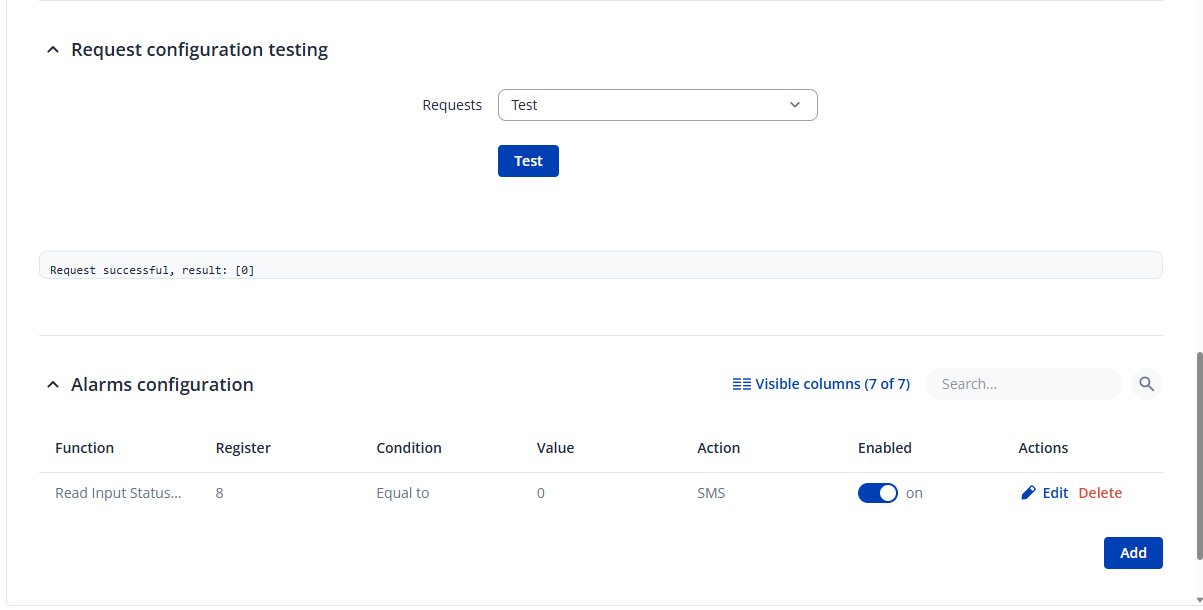This screenshot has width=1203, height=610.
Task: Click the page vertical scrollbar thumb
Action: click(x=1199, y=455)
